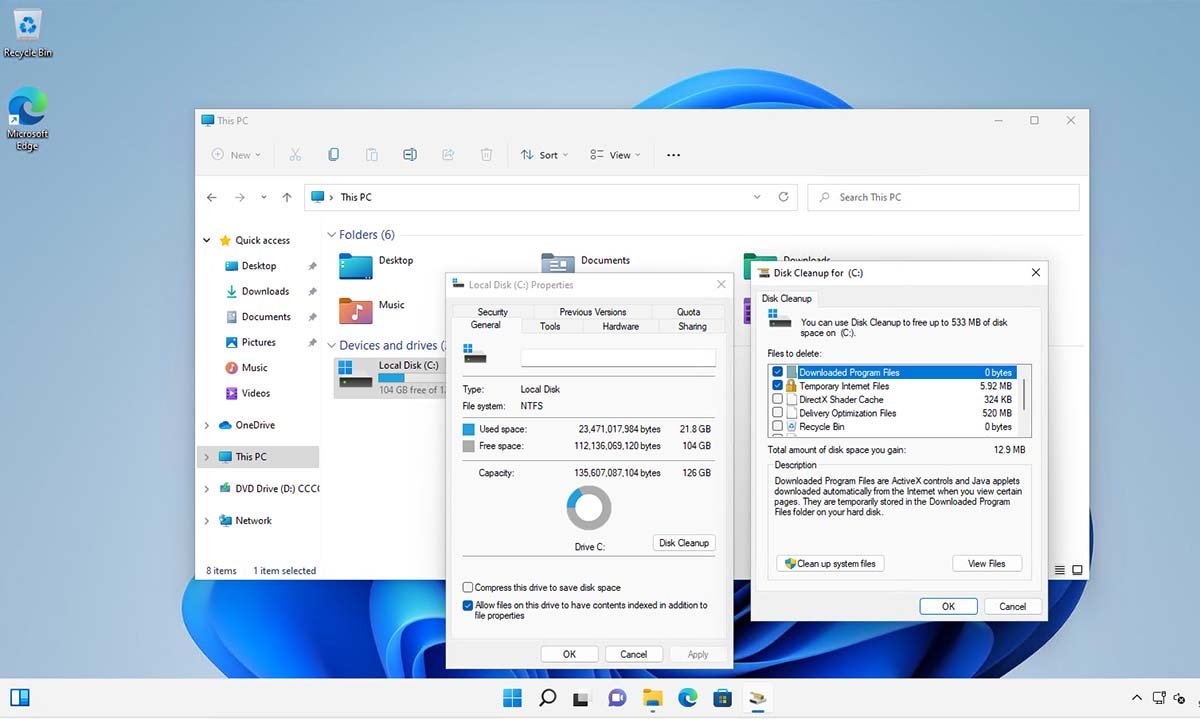Enable Compress this drive to save disk space

[466, 588]
